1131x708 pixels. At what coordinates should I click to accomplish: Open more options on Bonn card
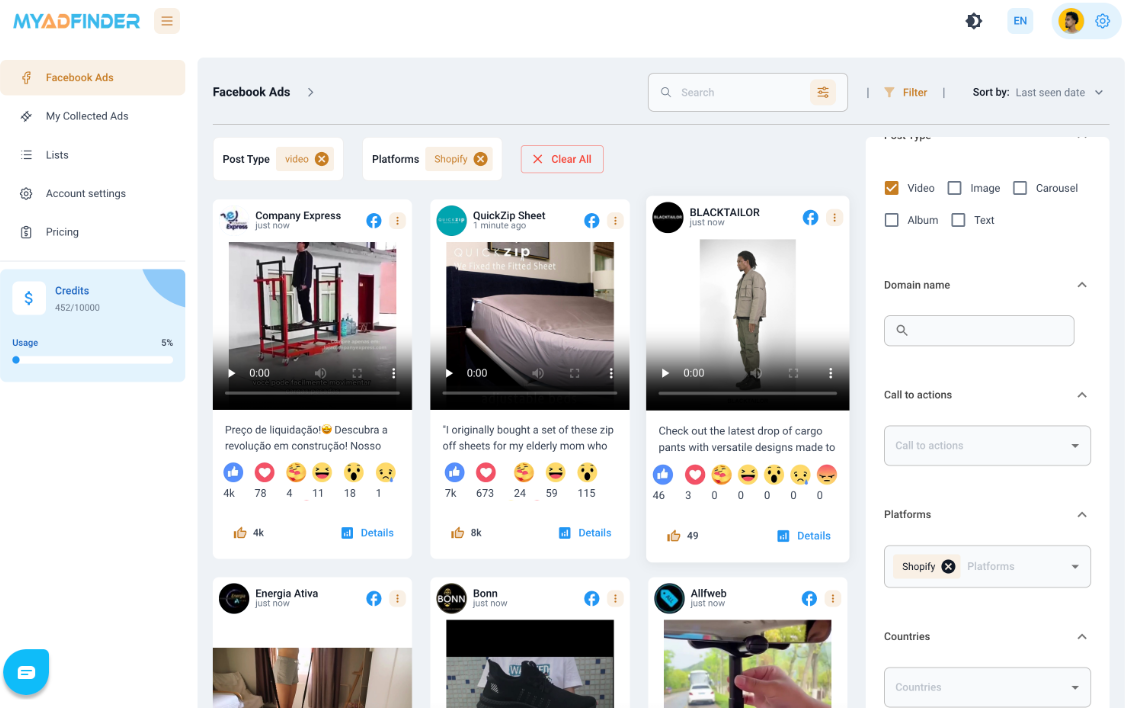coord(615,598)
